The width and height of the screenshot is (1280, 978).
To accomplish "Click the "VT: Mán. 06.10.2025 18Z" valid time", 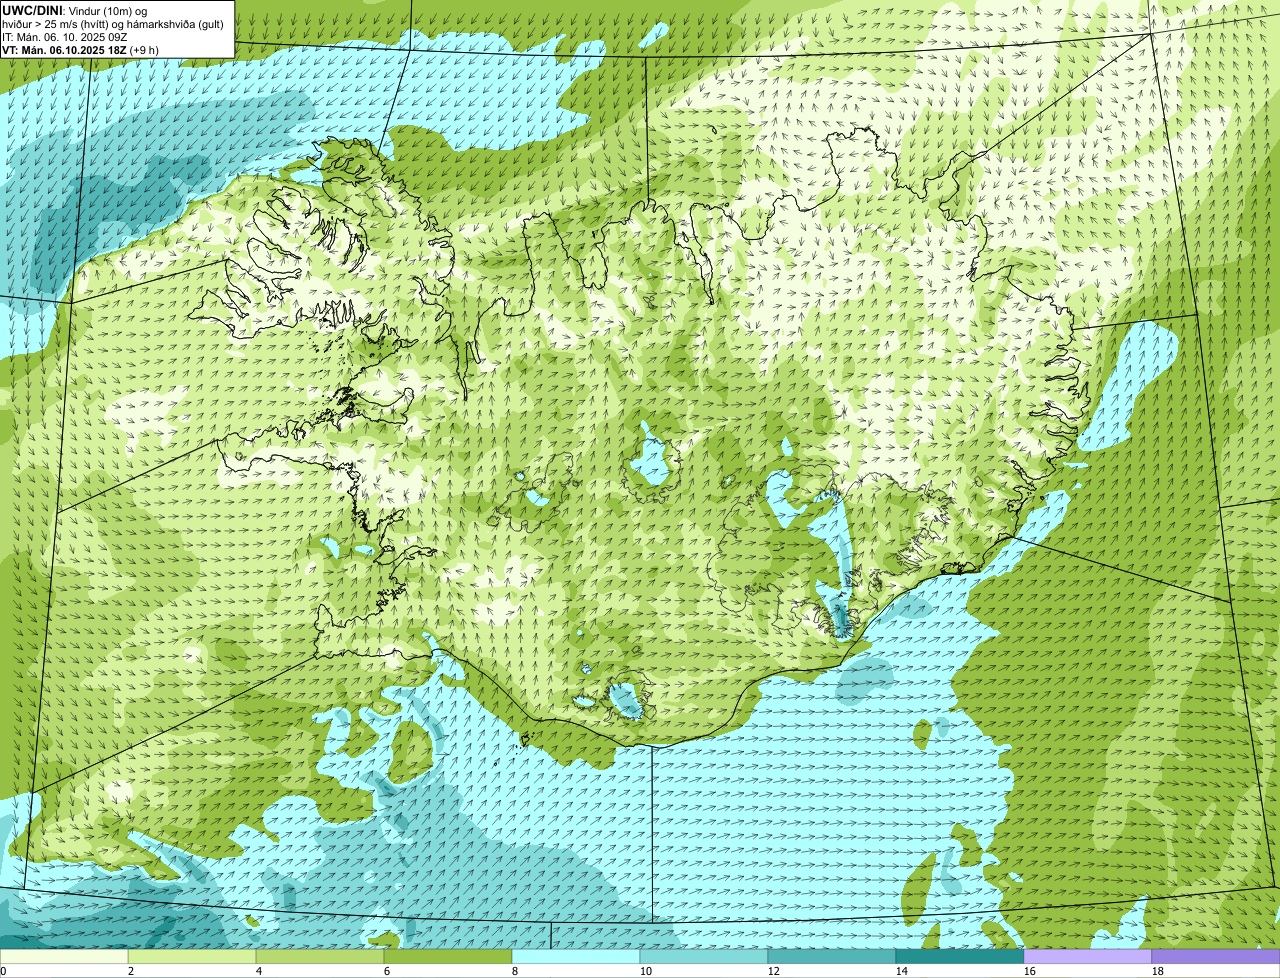I will [x=64, y=49].
